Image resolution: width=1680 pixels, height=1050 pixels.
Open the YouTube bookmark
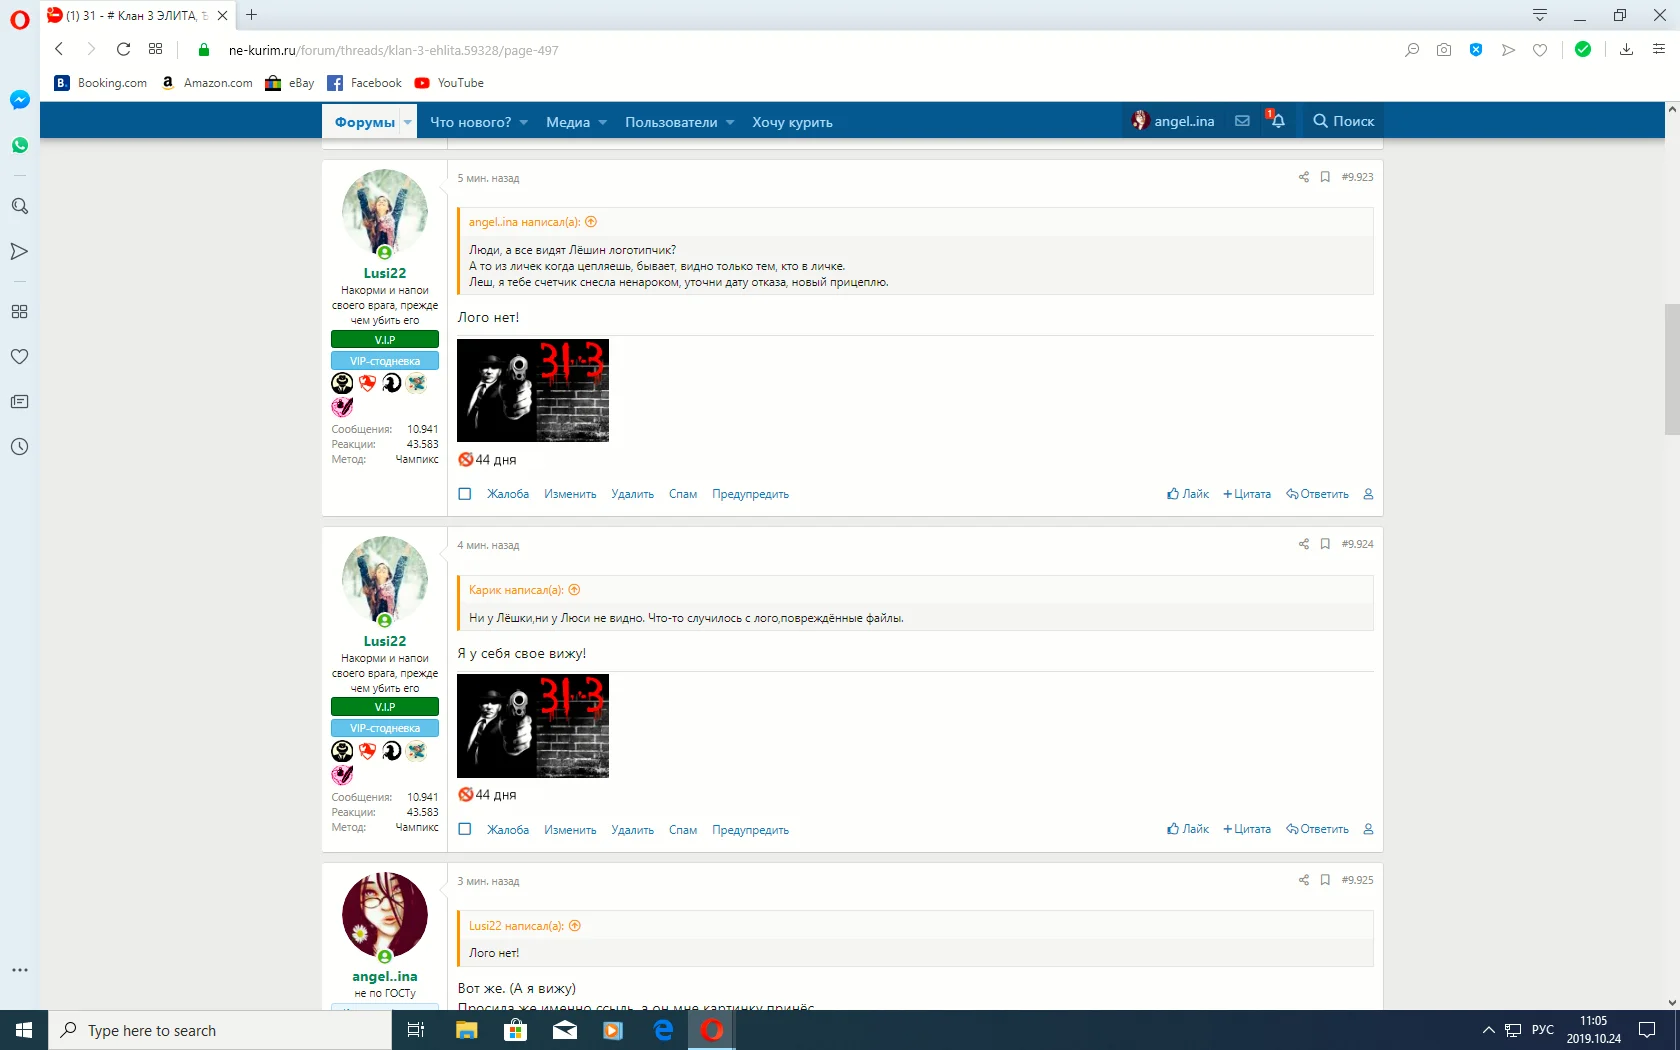click(449, 83)
